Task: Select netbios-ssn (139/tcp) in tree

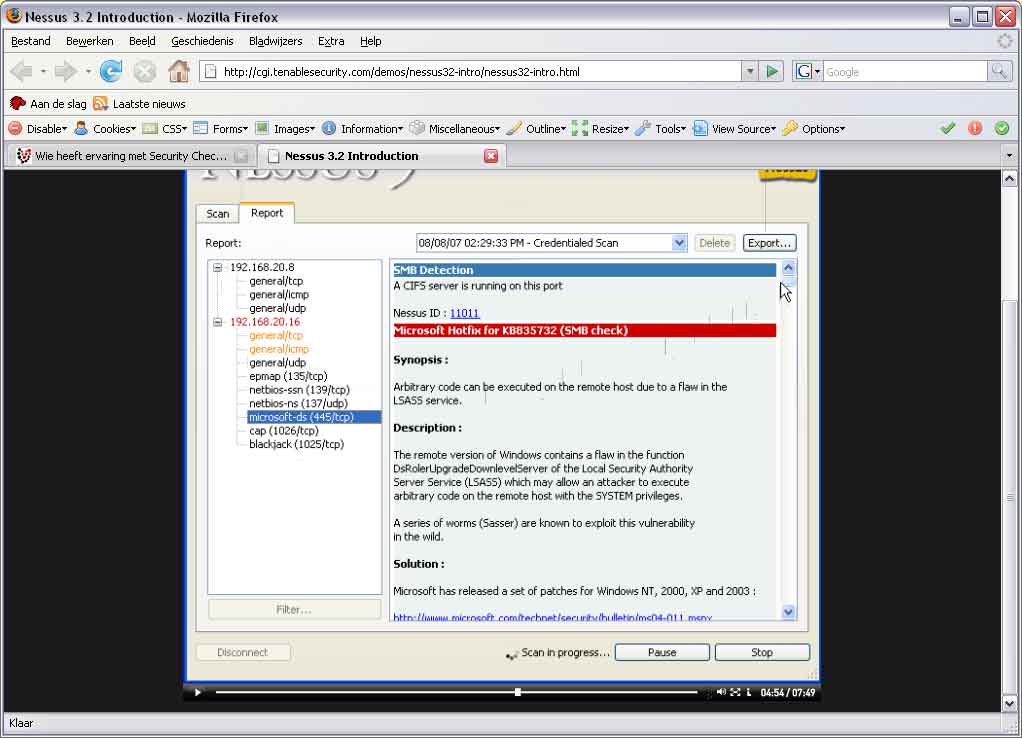Action: pyautogui.click(x=299, y=390)
